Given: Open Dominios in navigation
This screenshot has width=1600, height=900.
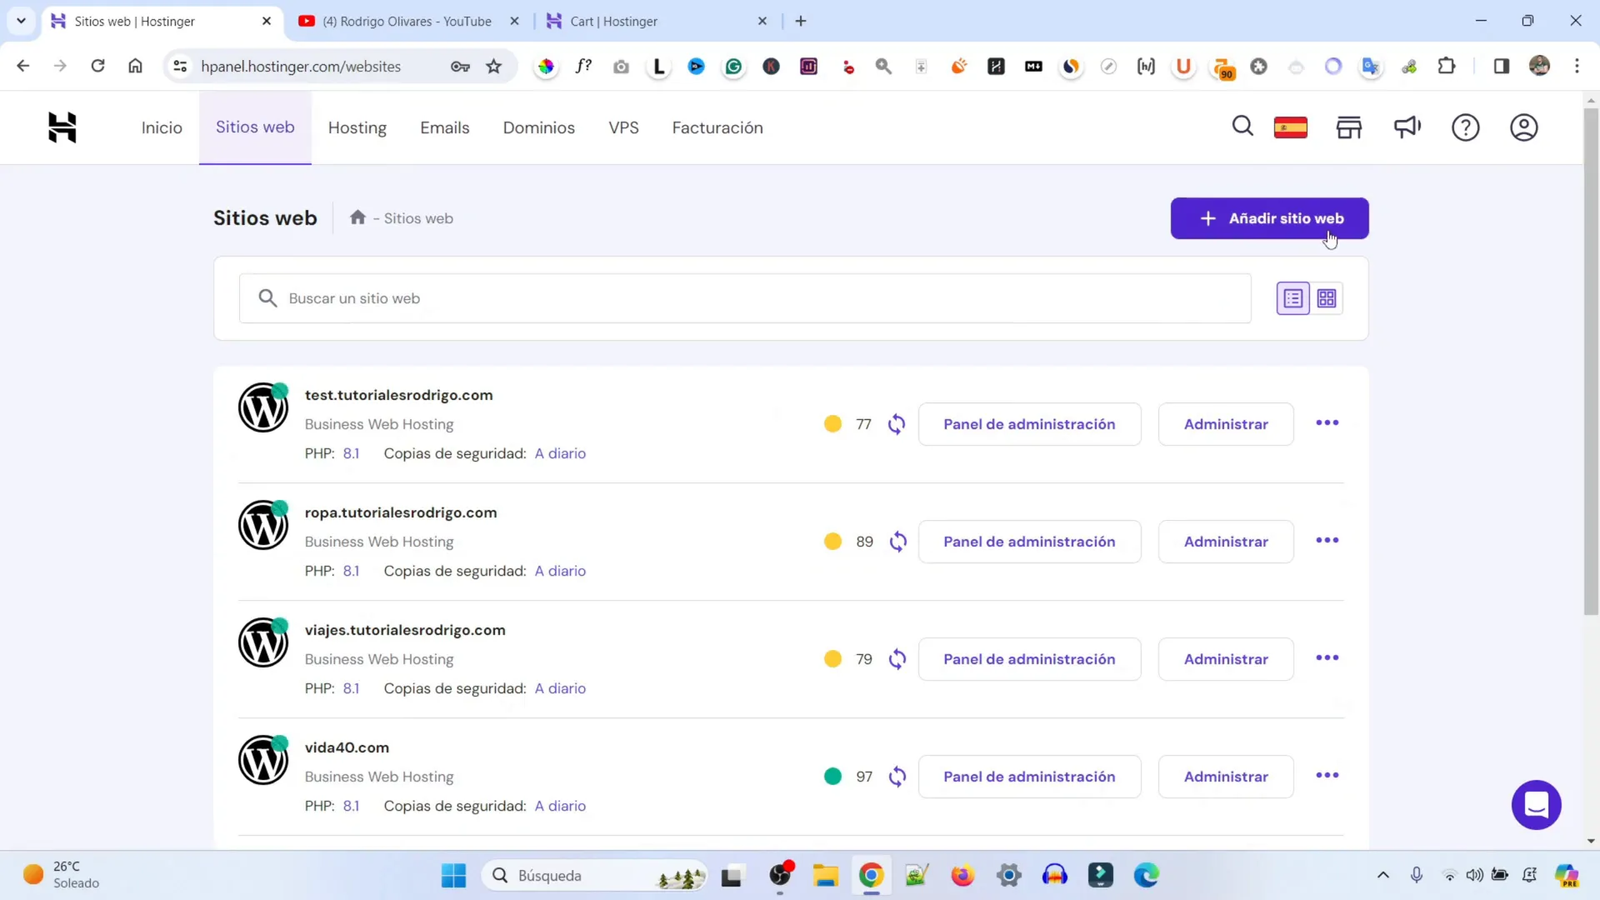Looking at the screenshot, I should point(539,128).
